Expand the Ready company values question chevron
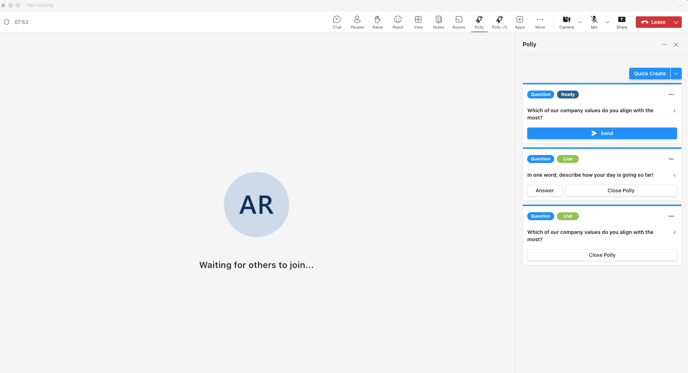This screenshot has width=688, height=373. (x=675, y=111)
